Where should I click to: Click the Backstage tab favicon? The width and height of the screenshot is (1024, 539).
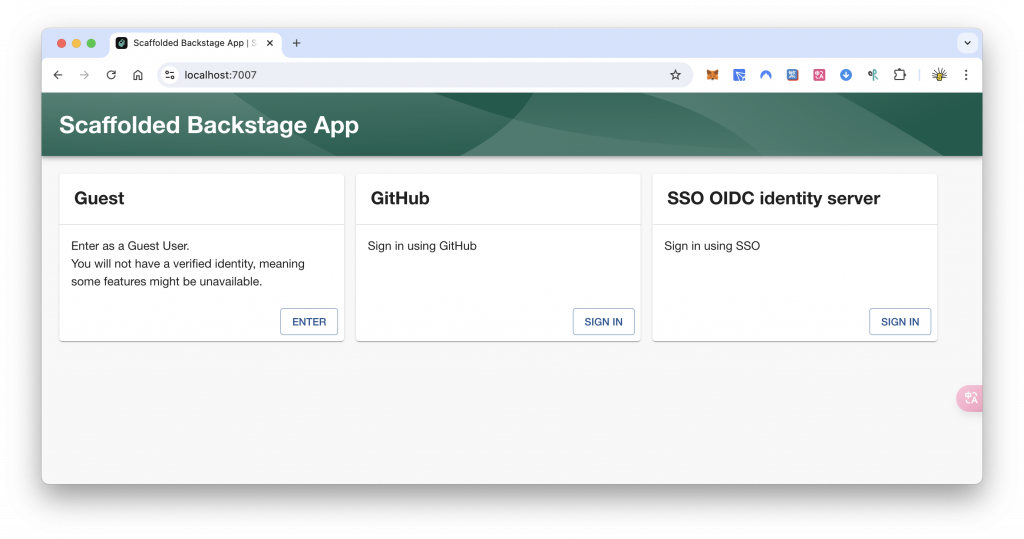point(121,43)
